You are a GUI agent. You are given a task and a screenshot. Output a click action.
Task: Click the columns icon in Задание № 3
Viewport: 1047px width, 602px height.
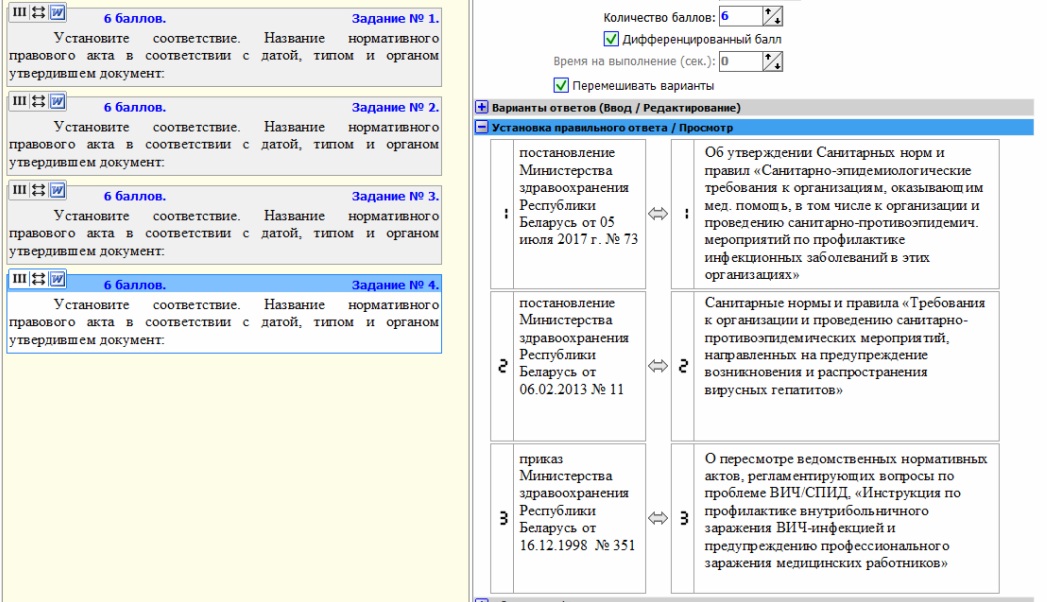coord(19,190)
